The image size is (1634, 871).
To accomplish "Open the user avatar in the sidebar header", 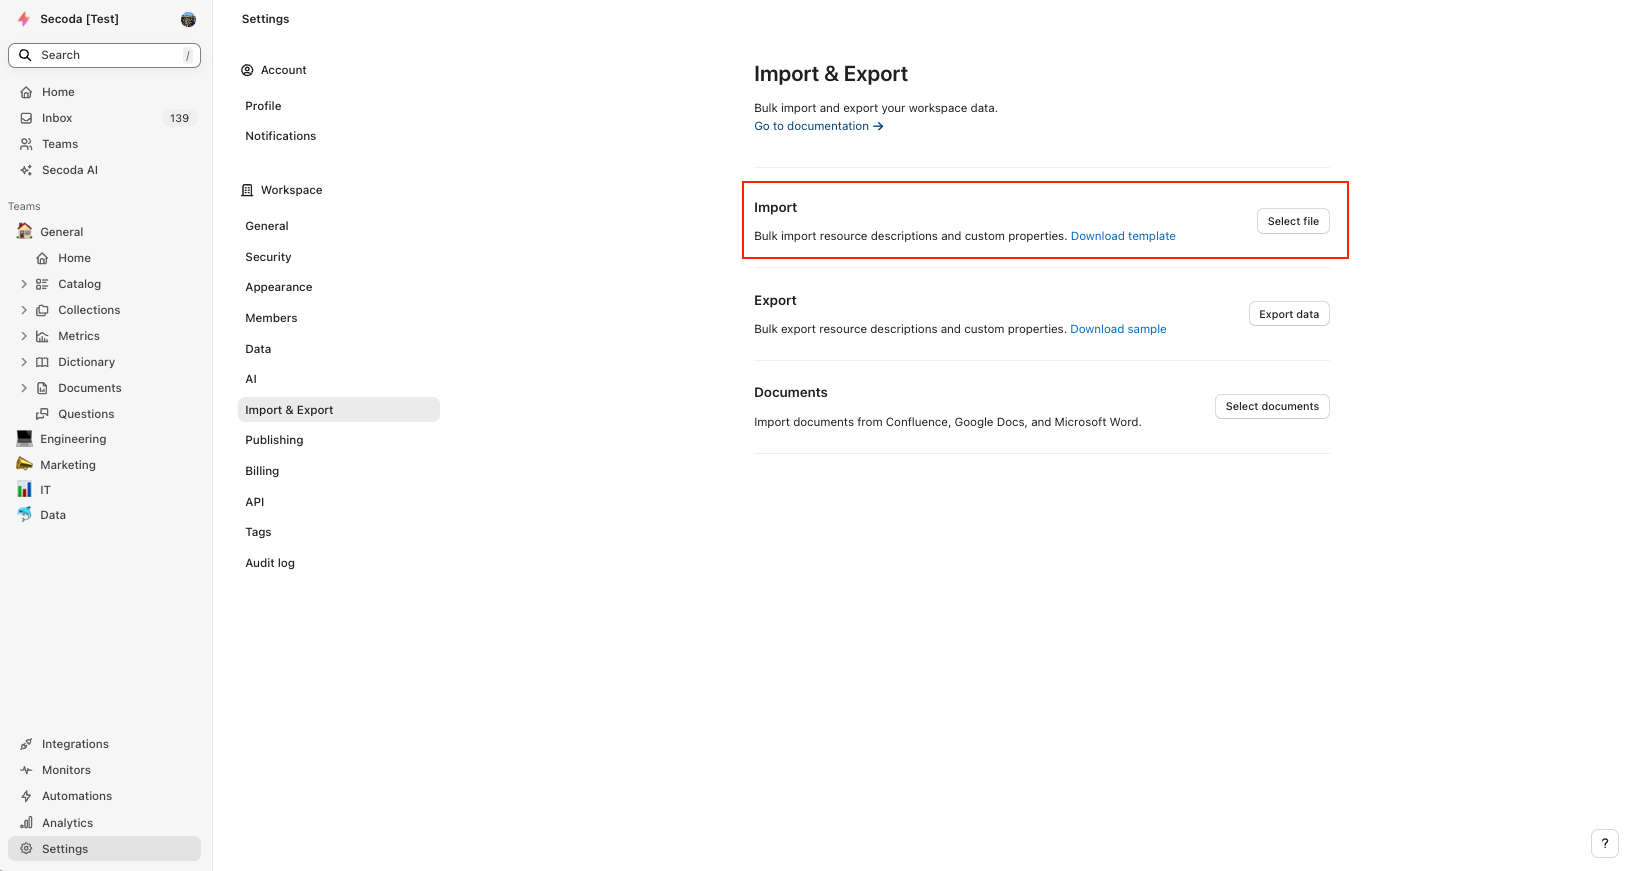I will pyautogui.click(x=188, y=19).
